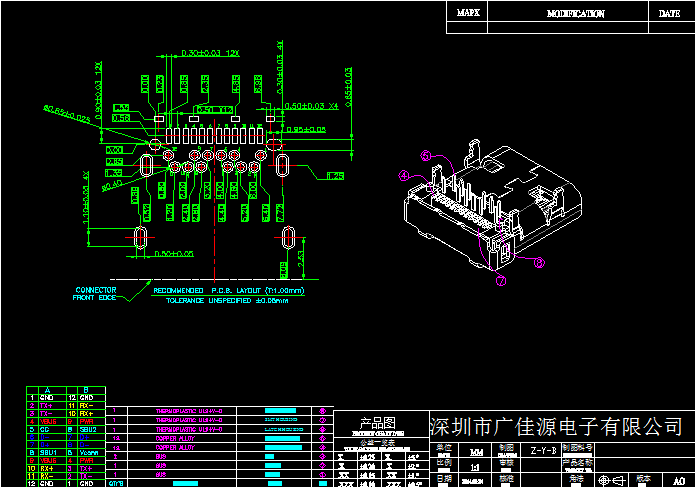Click the MODIFICATION column header
The height and width of the screenshot is (487, 695).
pos(575,13)
